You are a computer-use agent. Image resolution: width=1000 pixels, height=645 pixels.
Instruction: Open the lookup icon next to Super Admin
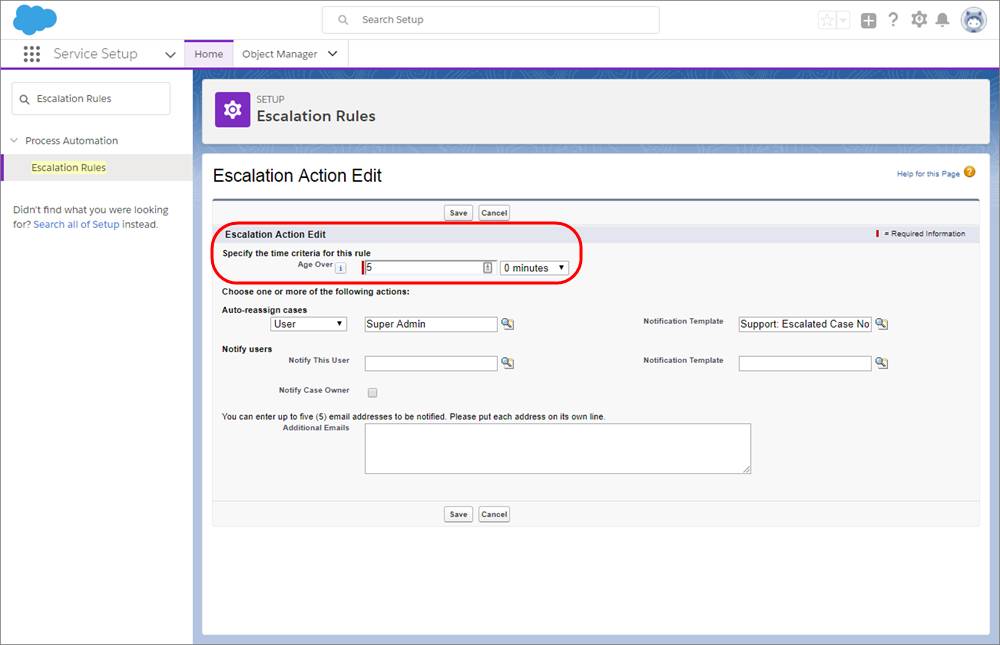pyautogui.click(x=507, y=324)
